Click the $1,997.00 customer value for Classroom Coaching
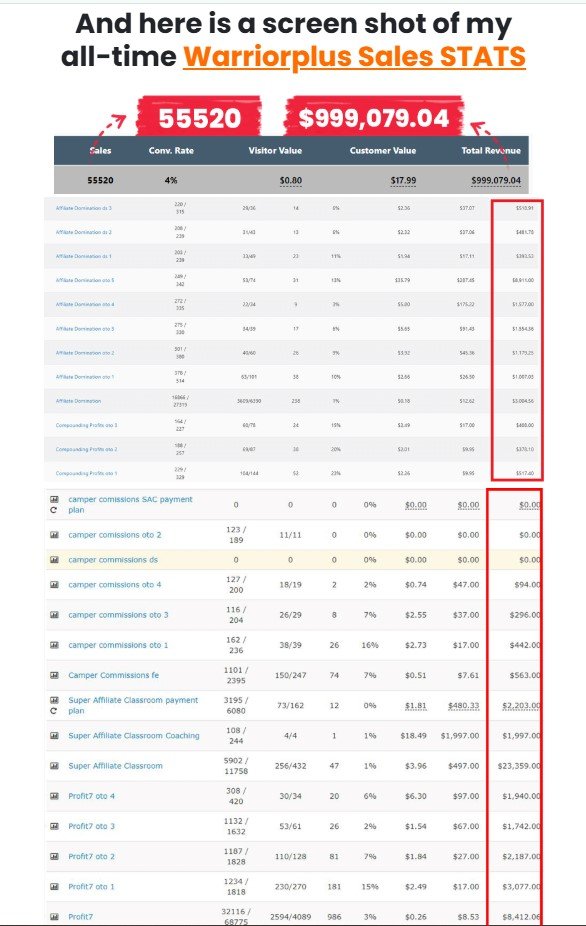The image size is (586, 926). [x=460, y=736]
